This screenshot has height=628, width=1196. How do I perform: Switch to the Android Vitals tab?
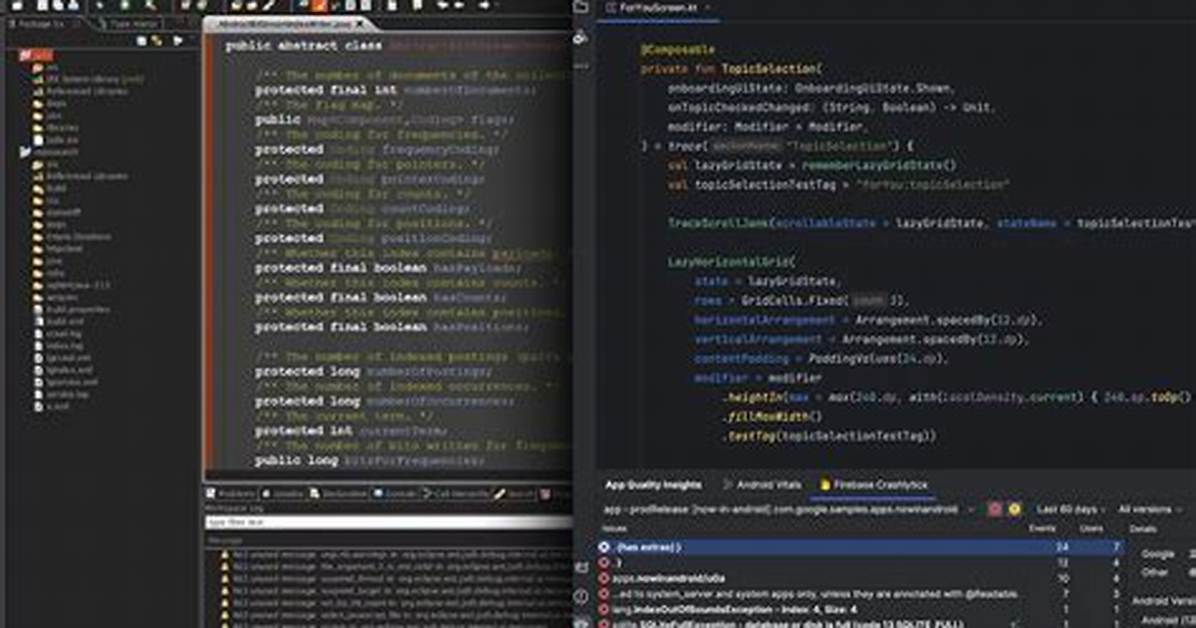[x=762, y=485]
